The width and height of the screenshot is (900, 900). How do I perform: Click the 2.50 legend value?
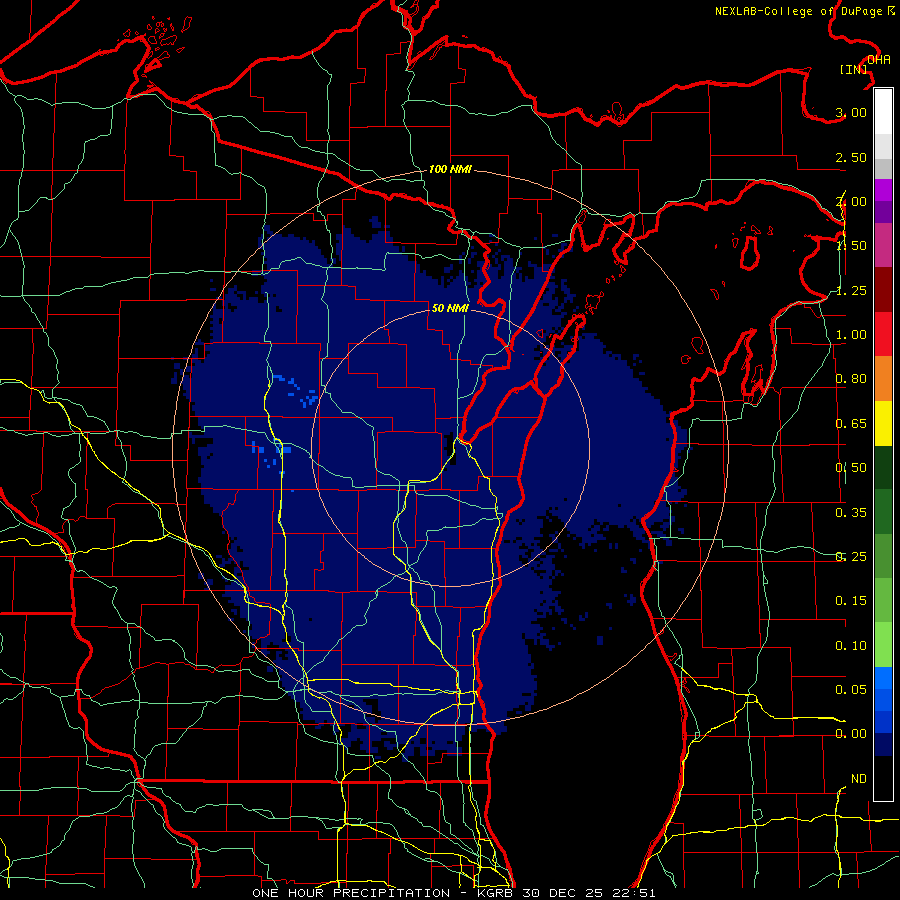(x=851, y=157)
